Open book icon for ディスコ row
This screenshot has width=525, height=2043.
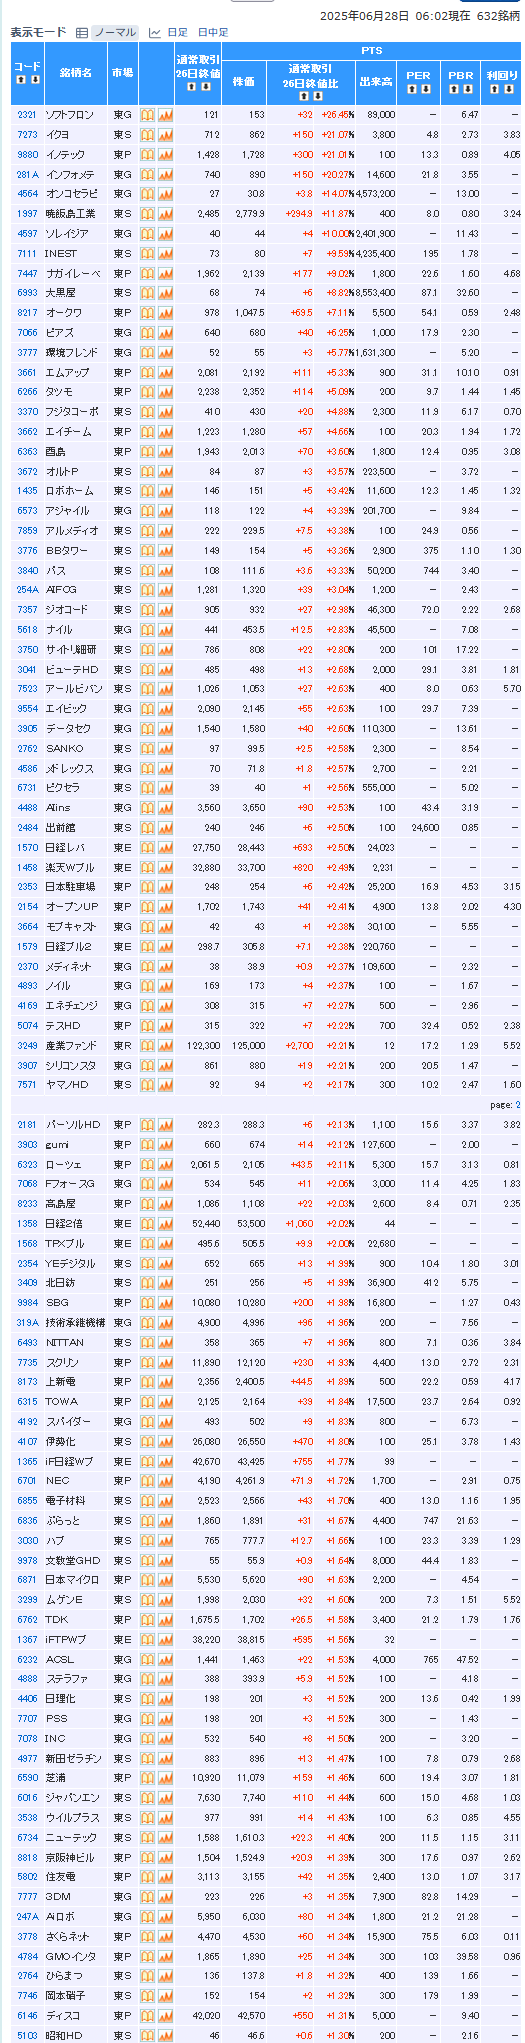coord(147,2015)
